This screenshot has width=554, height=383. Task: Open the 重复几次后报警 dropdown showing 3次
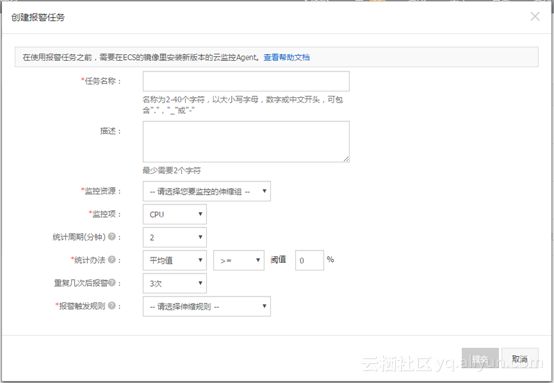[175, 283]
